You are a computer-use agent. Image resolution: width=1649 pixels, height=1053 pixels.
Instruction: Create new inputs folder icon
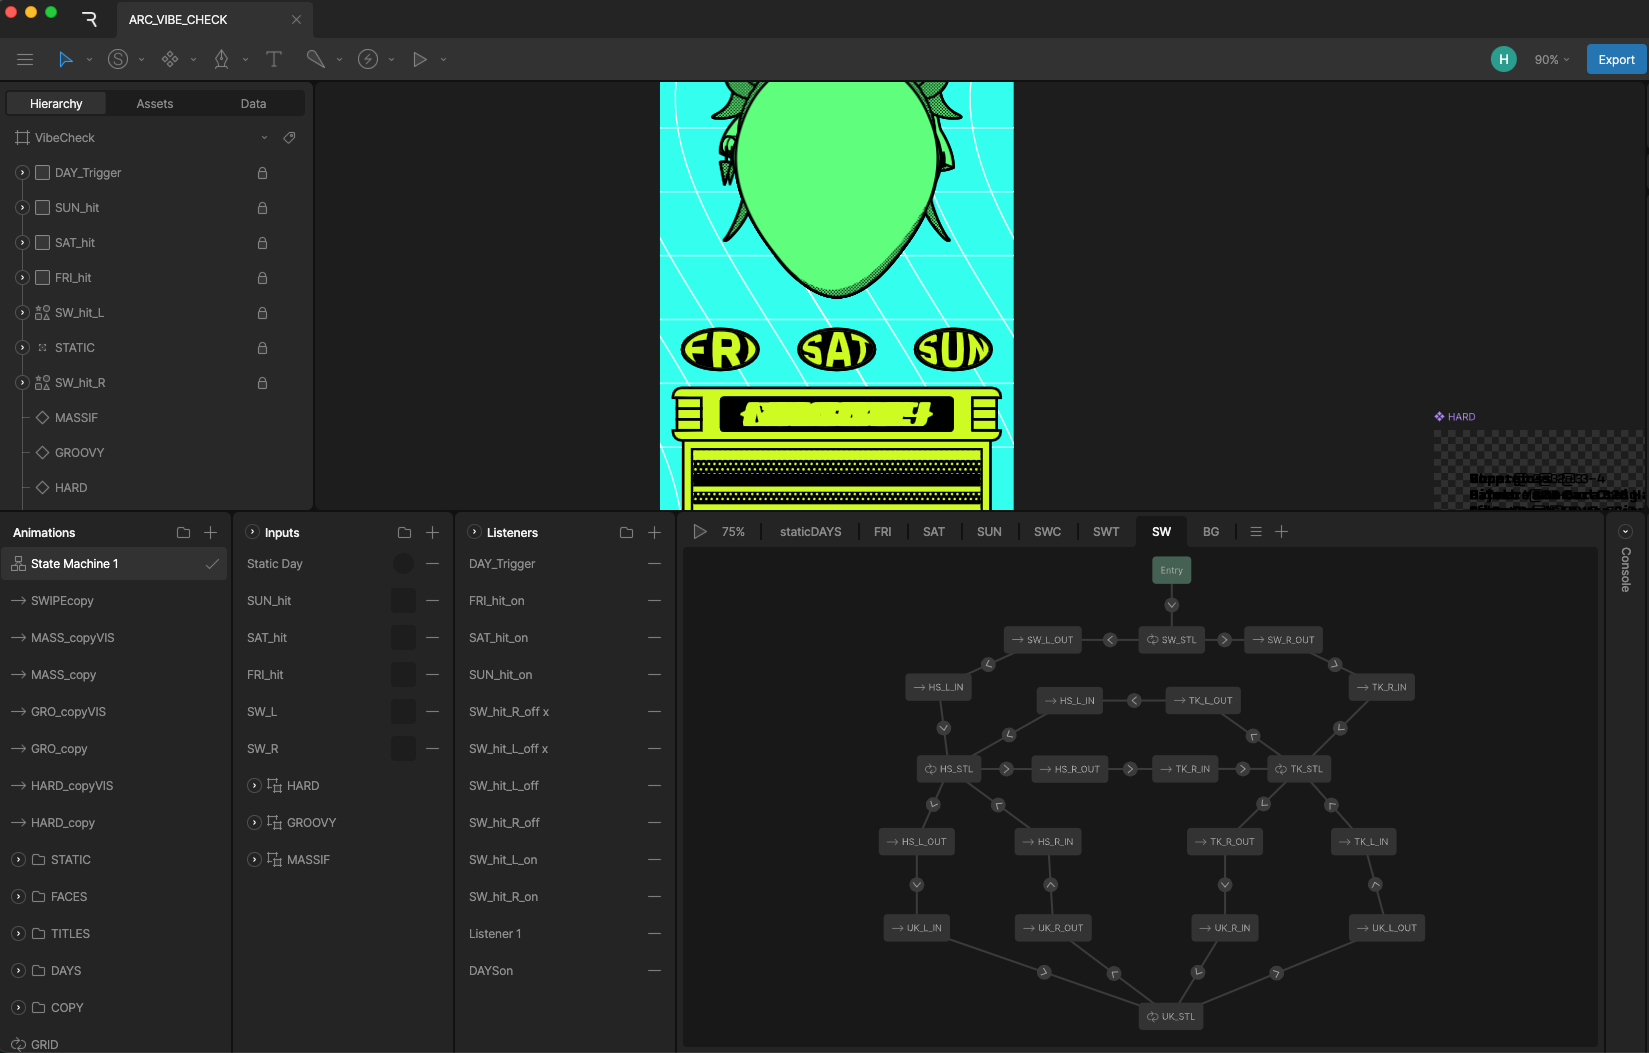[404, 532]
